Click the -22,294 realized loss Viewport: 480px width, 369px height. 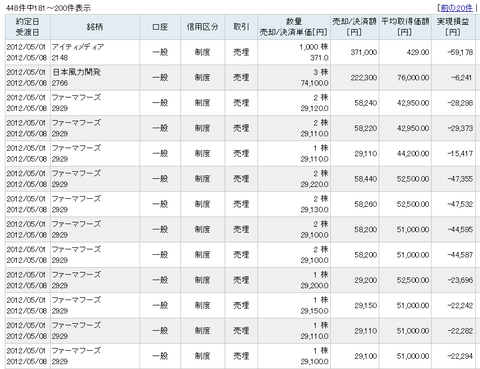point(460,356)
